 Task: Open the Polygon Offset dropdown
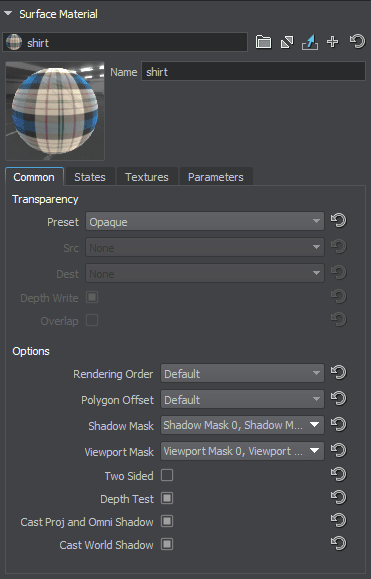click(242, 399)
